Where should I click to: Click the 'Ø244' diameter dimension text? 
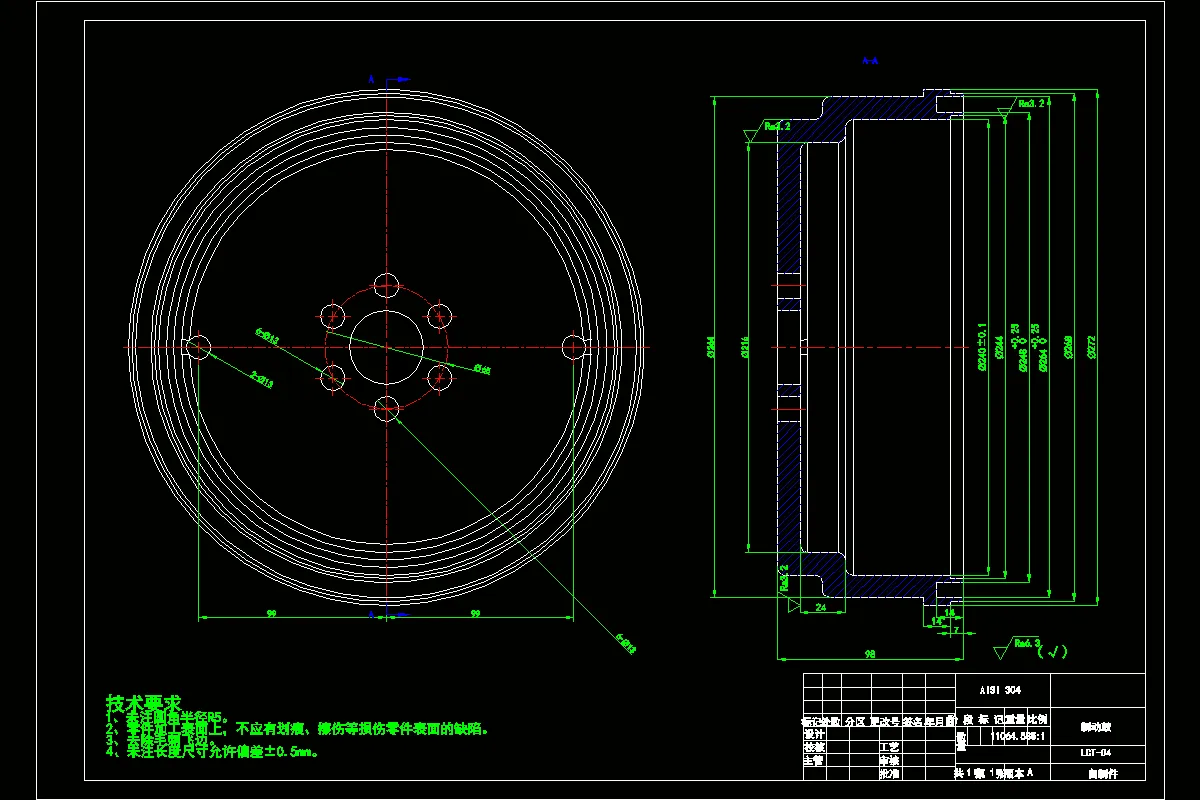tap(1001, 346)
